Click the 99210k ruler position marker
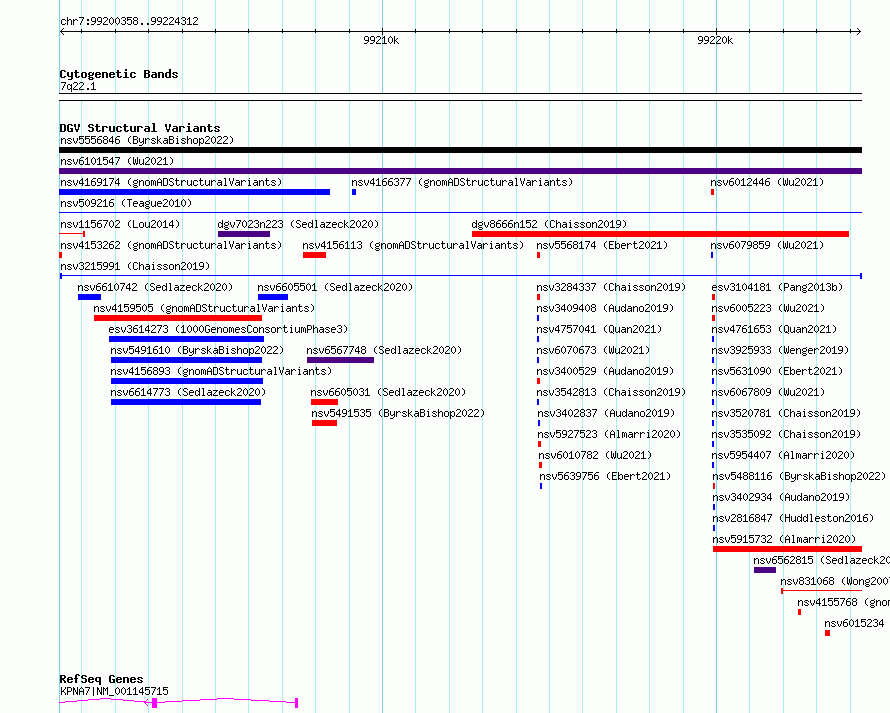The height and width of the screenshot is (713, 890). [381, 40]
